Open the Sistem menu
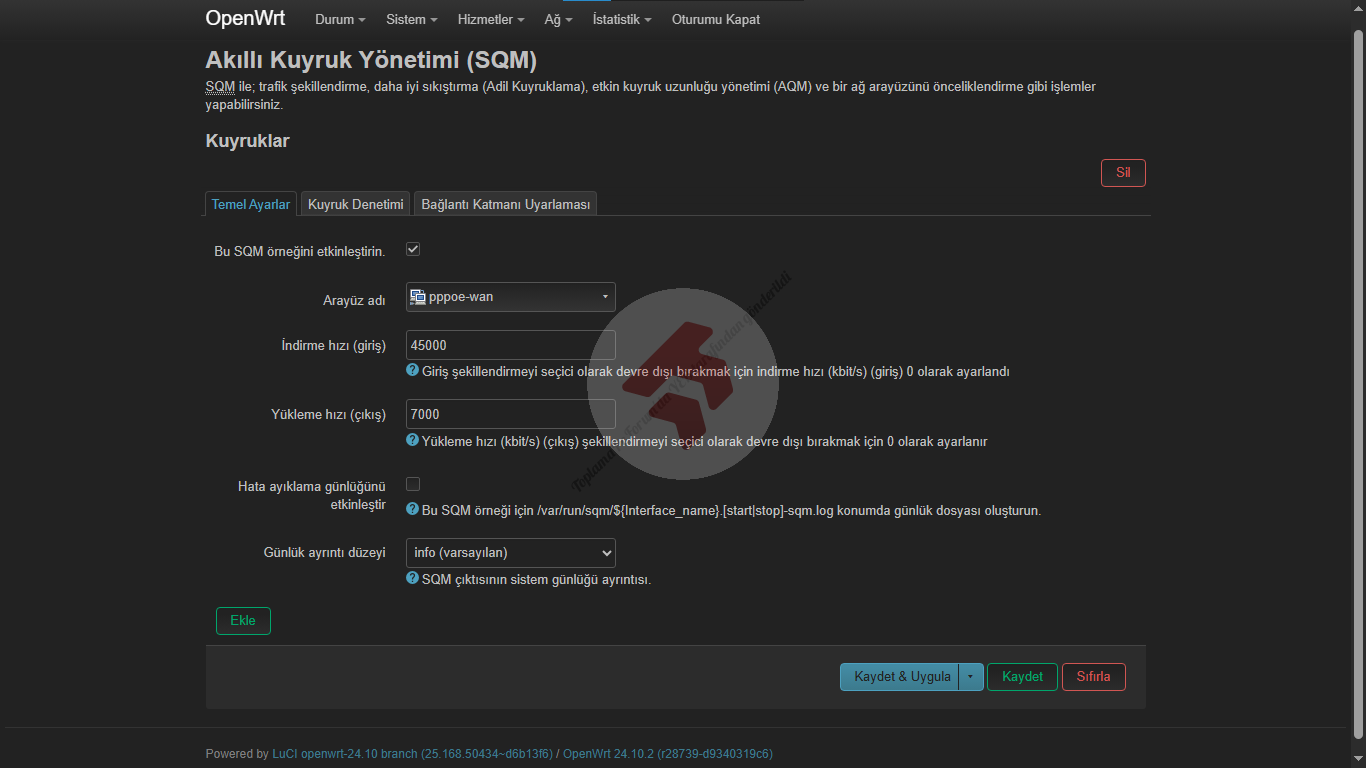Screen dimensions: 1366x768 click(x=412, y=19)
